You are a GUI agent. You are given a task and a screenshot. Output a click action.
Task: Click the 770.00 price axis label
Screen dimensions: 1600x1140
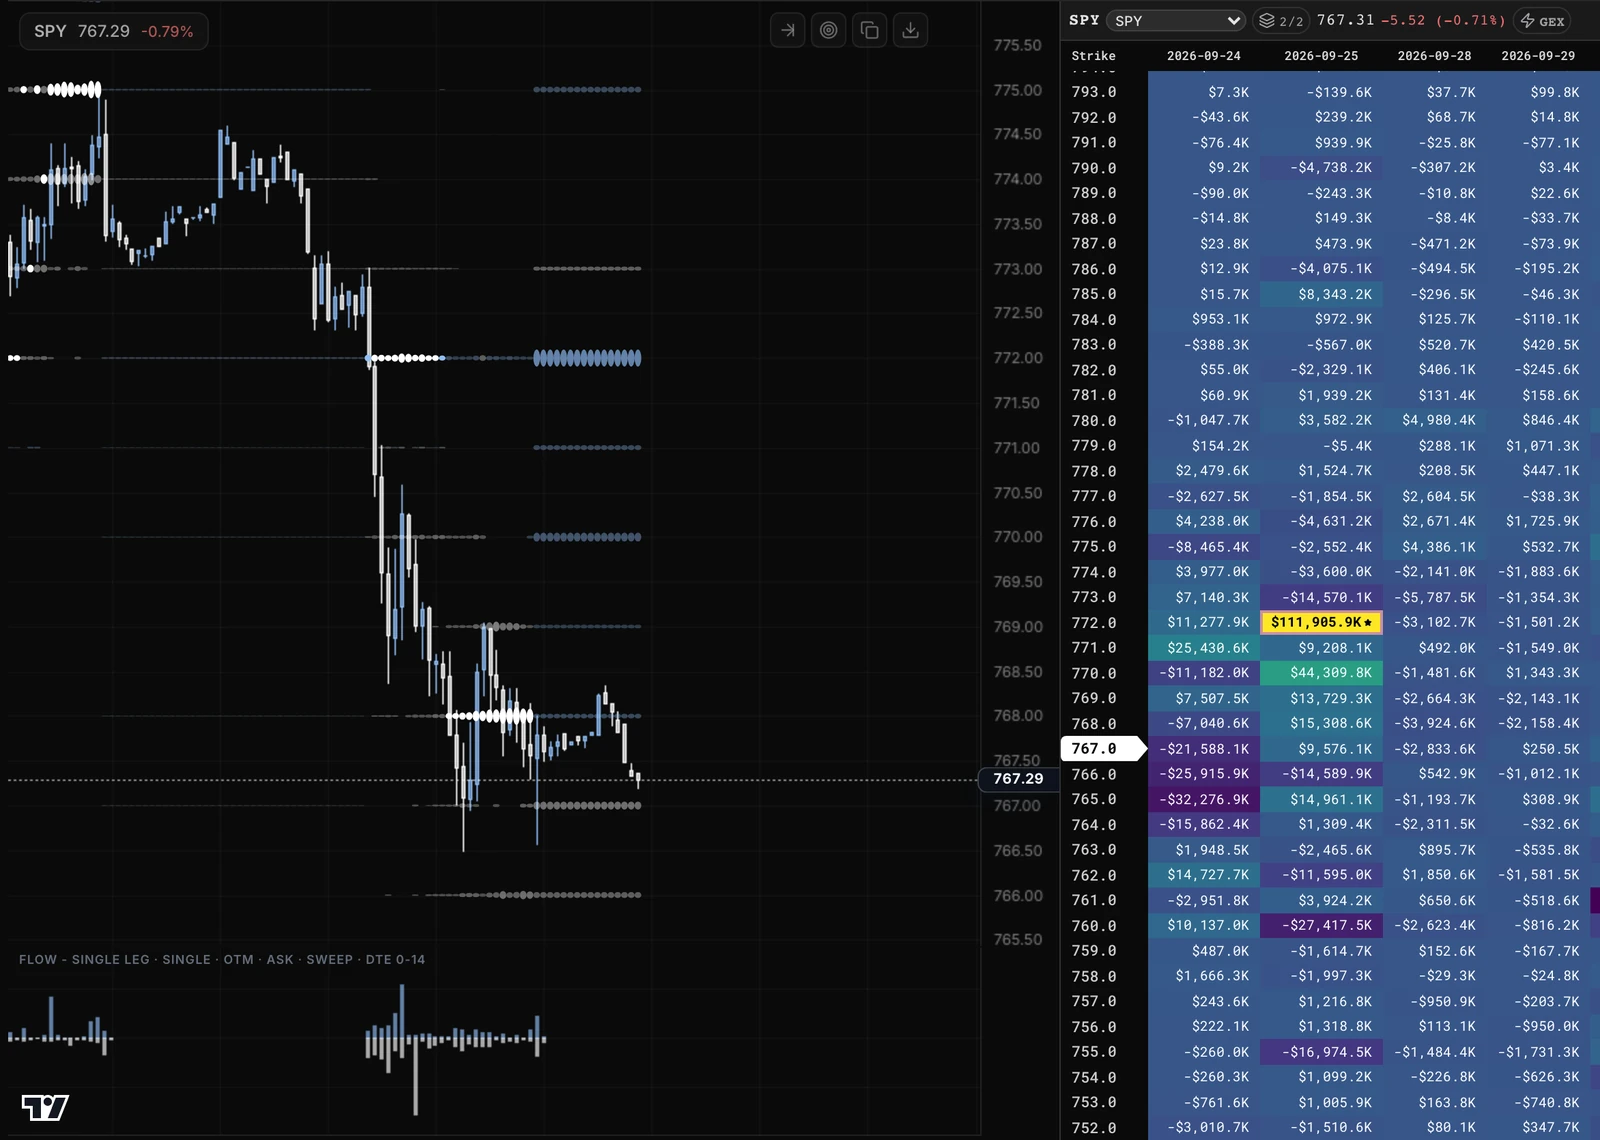coord(1018,537)
